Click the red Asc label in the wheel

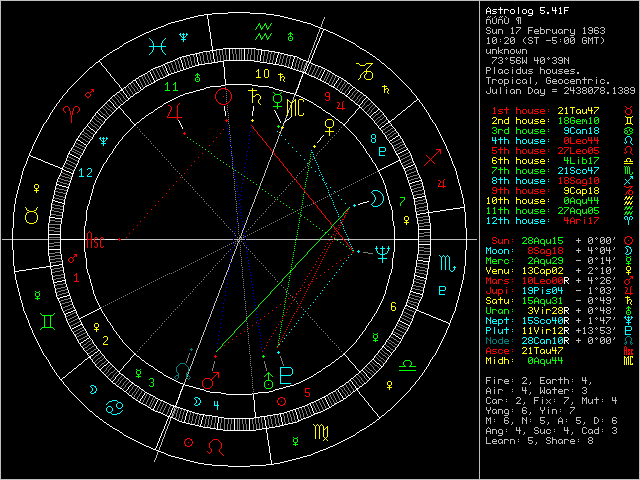pos(95,240)
